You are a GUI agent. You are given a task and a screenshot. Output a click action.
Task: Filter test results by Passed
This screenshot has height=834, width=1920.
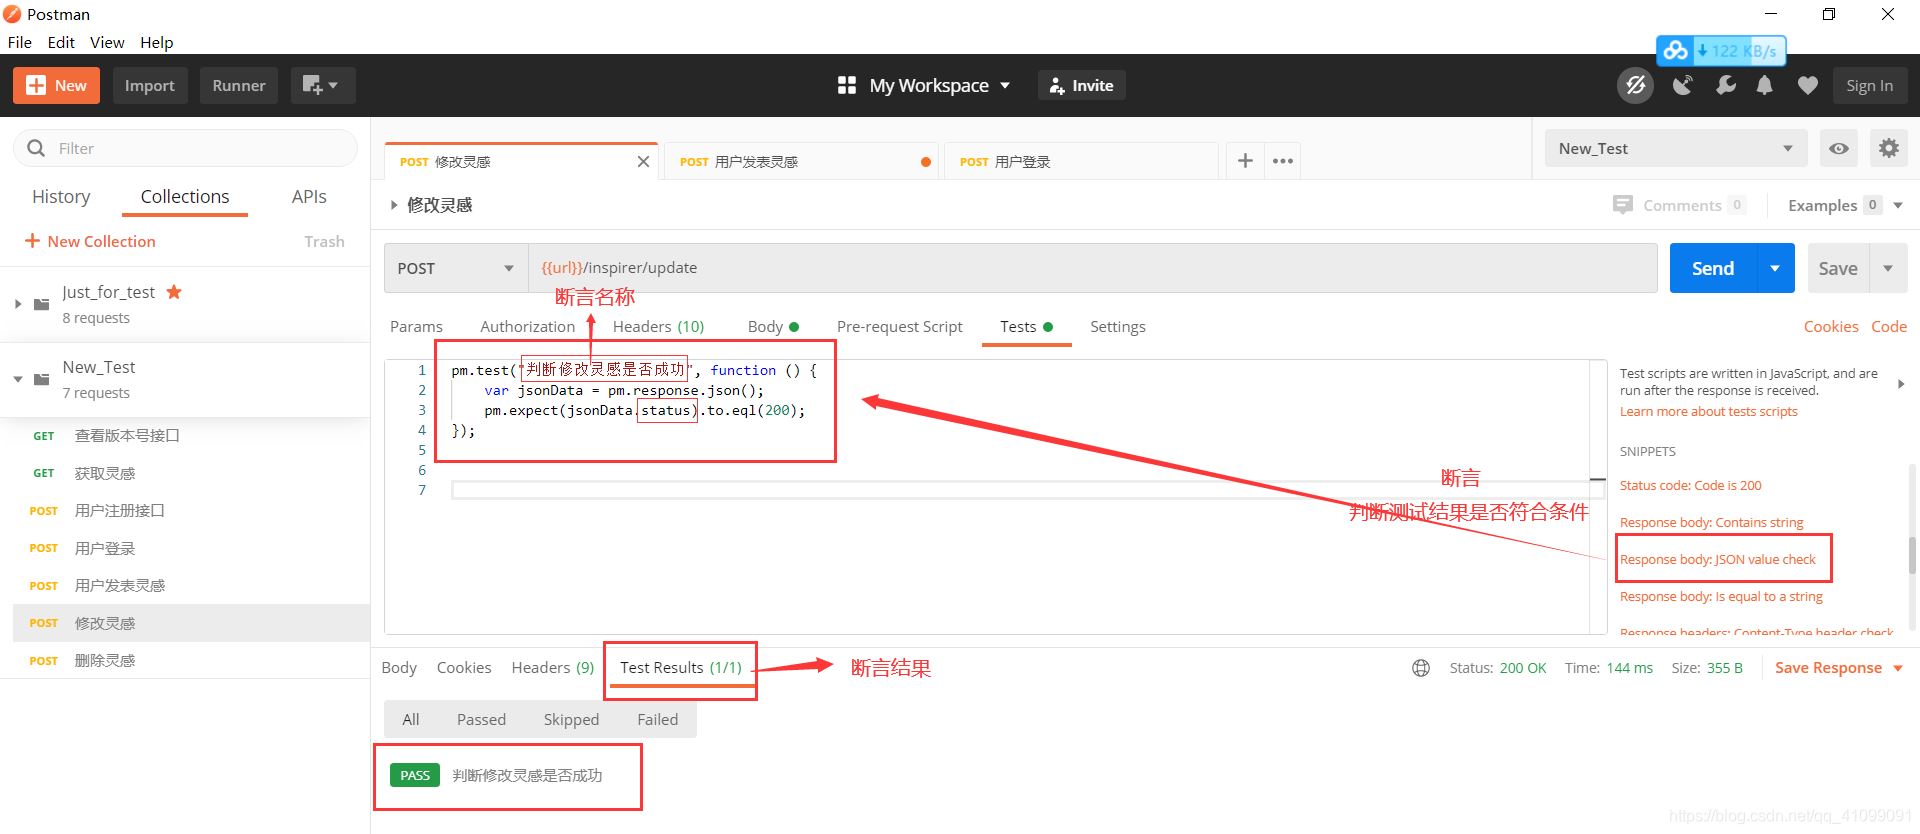(481, 720)
